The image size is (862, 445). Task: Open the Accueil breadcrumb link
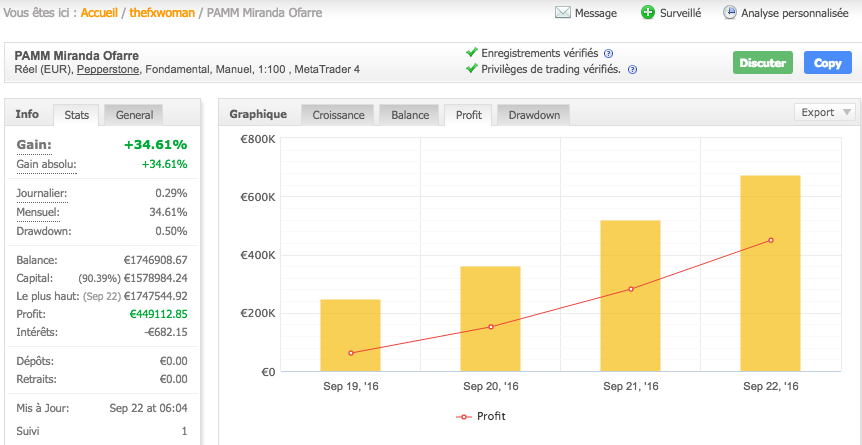[x=100, y=13]
